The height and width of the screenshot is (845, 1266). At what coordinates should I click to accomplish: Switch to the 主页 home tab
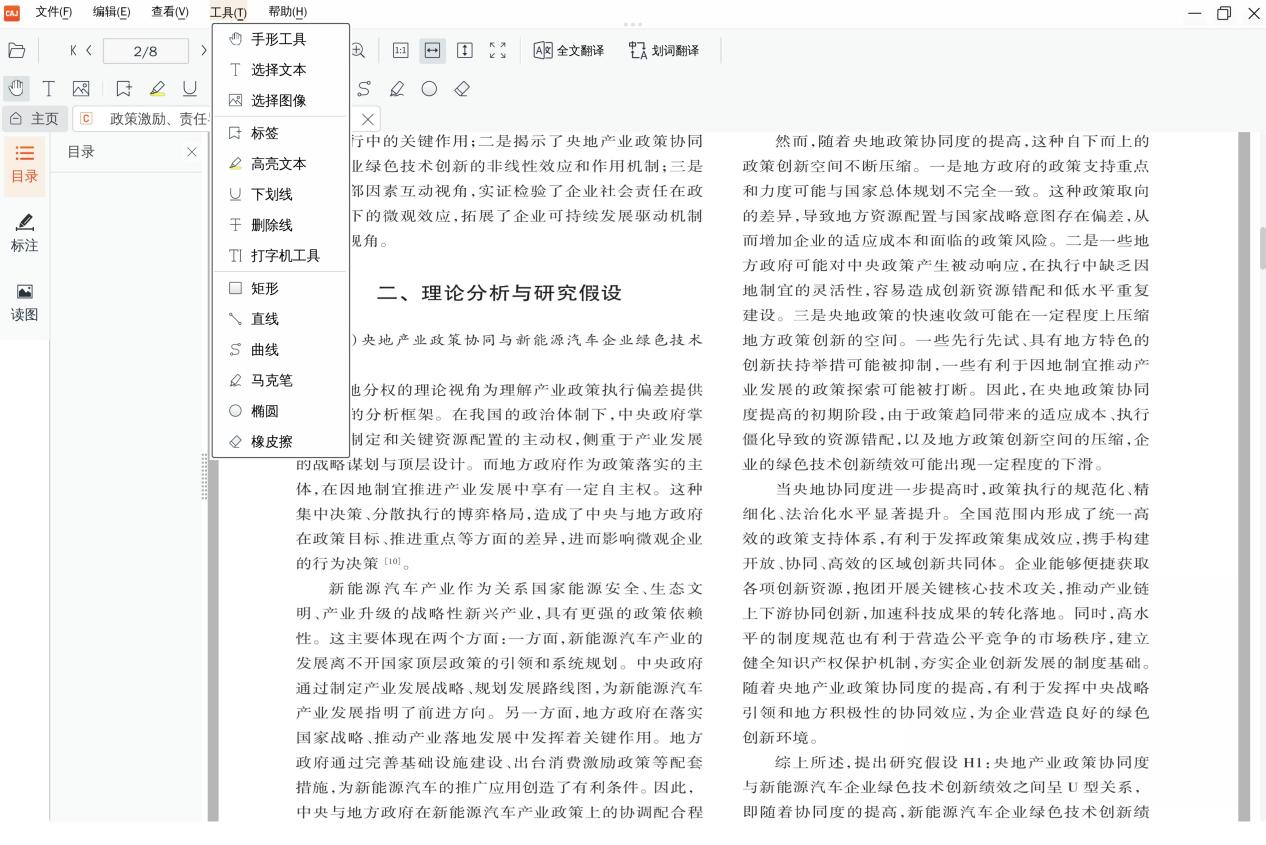(x=34, y=119)
